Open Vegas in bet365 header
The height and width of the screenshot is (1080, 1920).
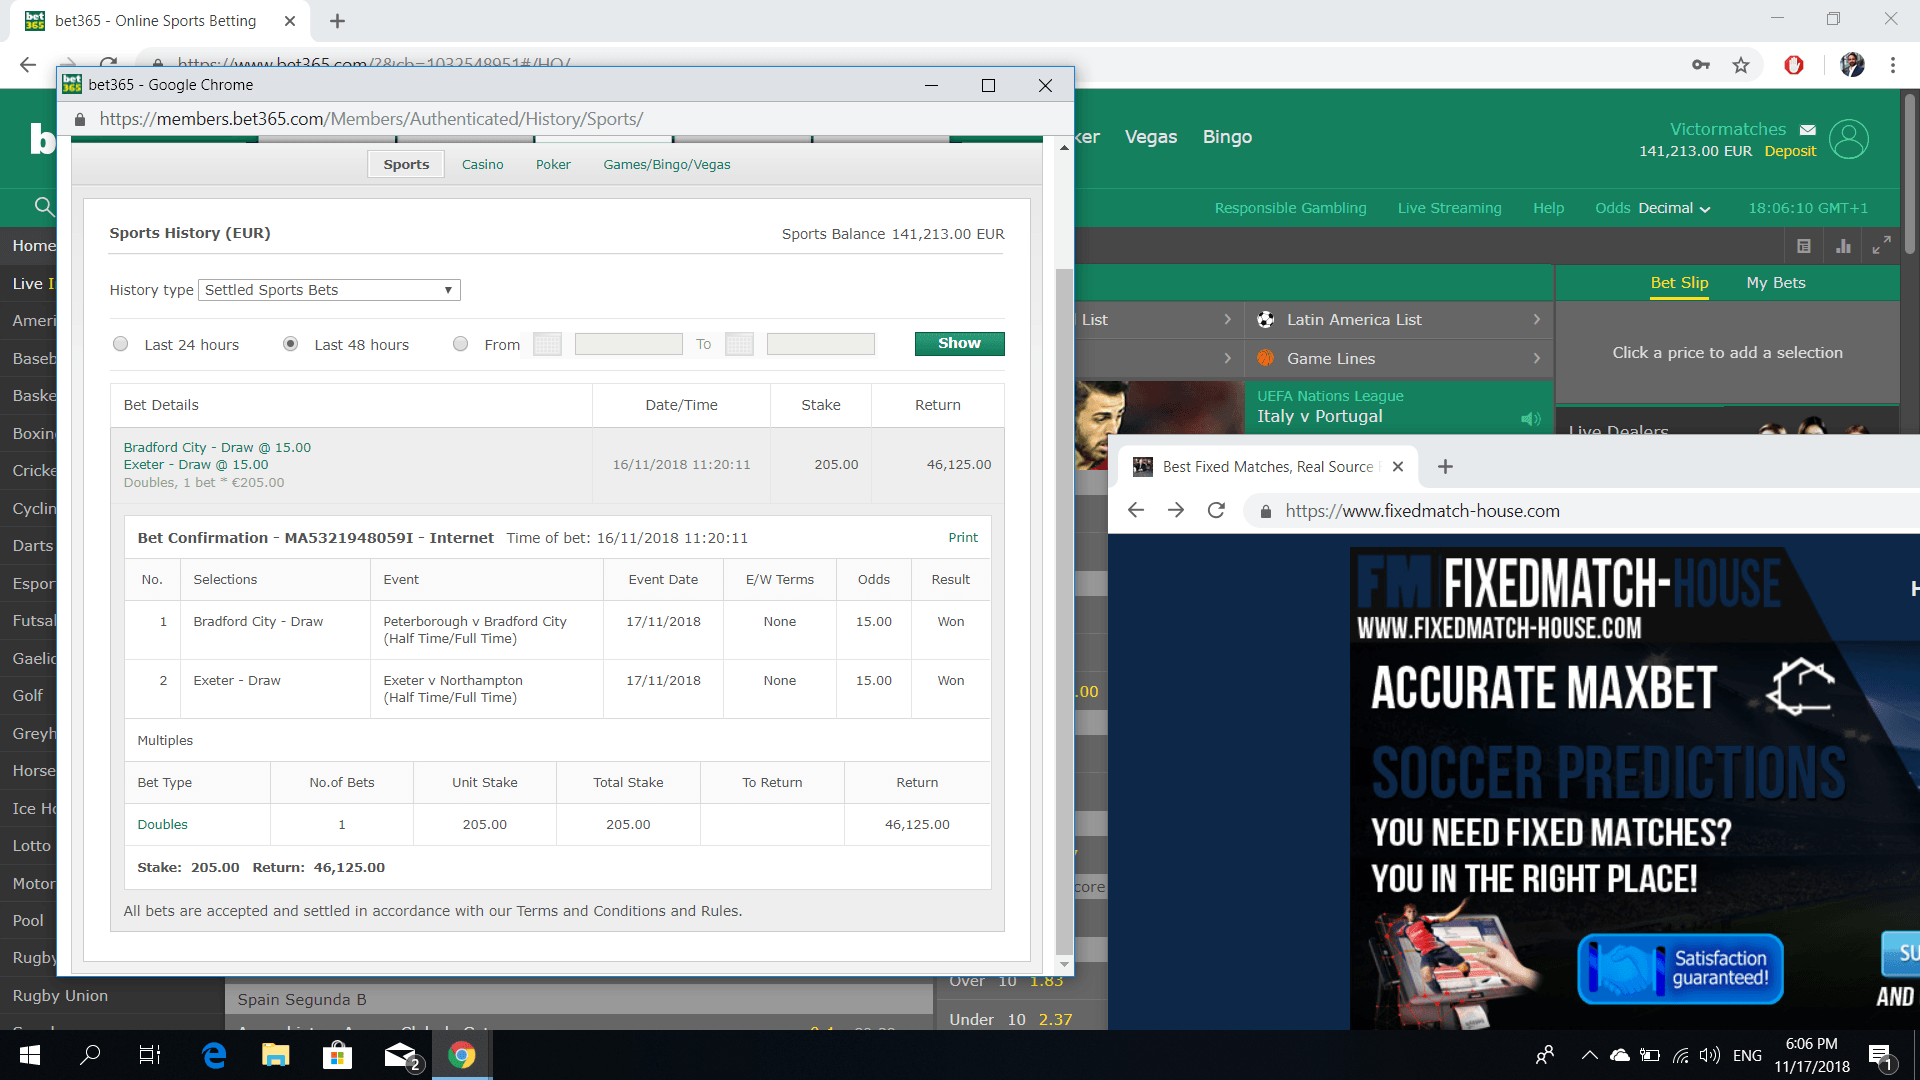point(1151,137)
